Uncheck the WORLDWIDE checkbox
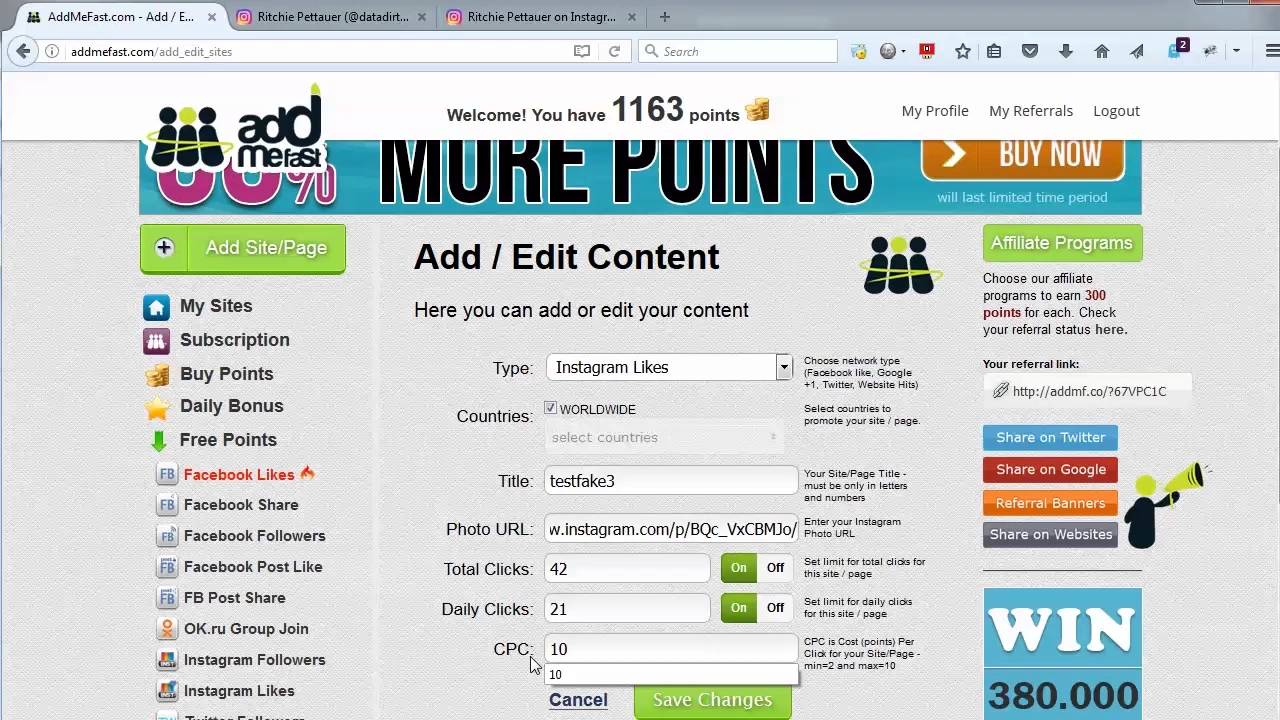The height and width of the screenshot is (720, 1280). (551, 408)
